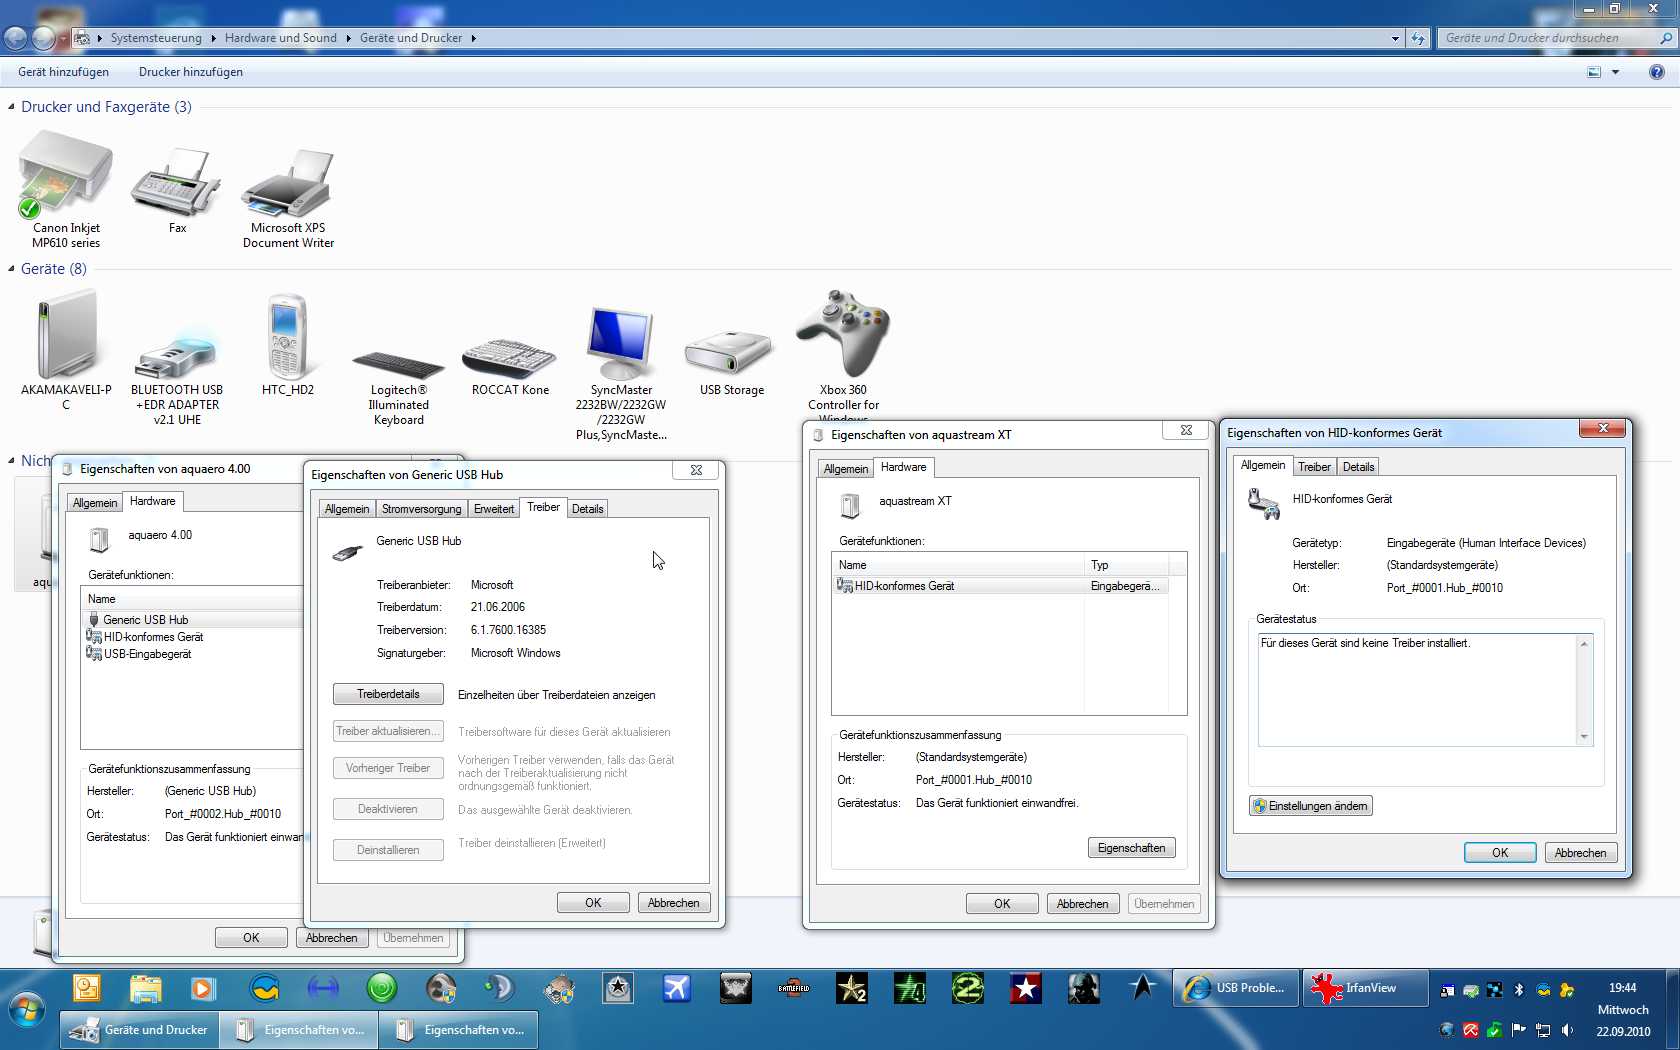Image resolution: width=1680 pixels, height=1050 pixels.
Task: Open the Action Center flag tray icon
Action: coord(1519,1030)
